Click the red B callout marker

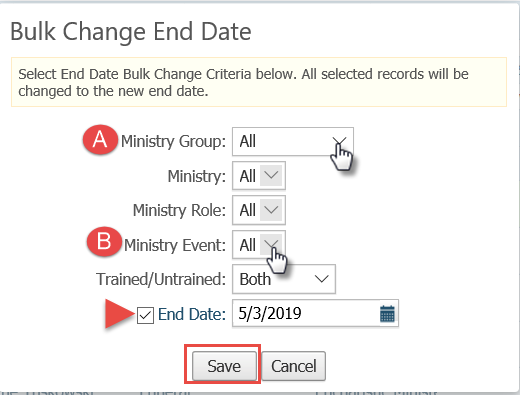[x=104, y=242]
